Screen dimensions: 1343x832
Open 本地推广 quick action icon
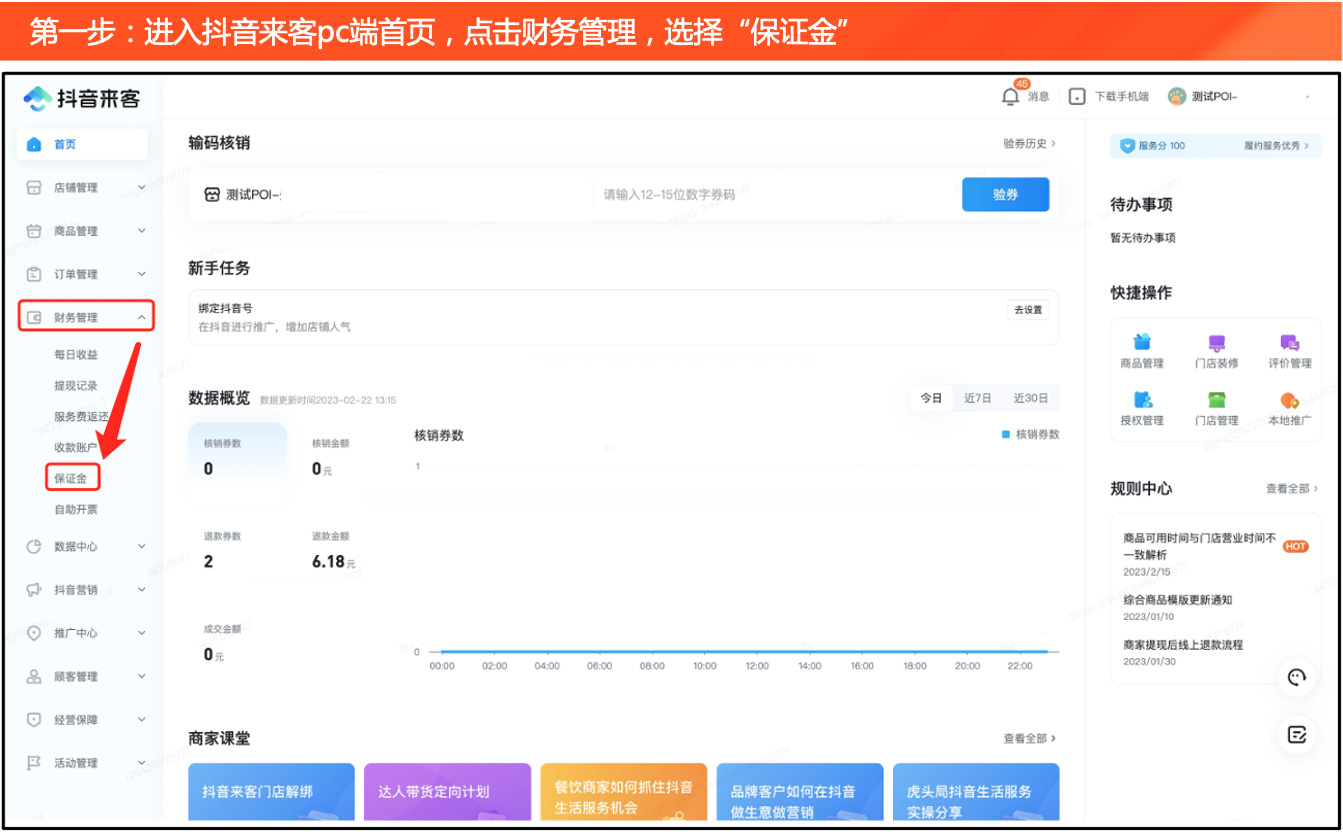[x=1290, y=400]
